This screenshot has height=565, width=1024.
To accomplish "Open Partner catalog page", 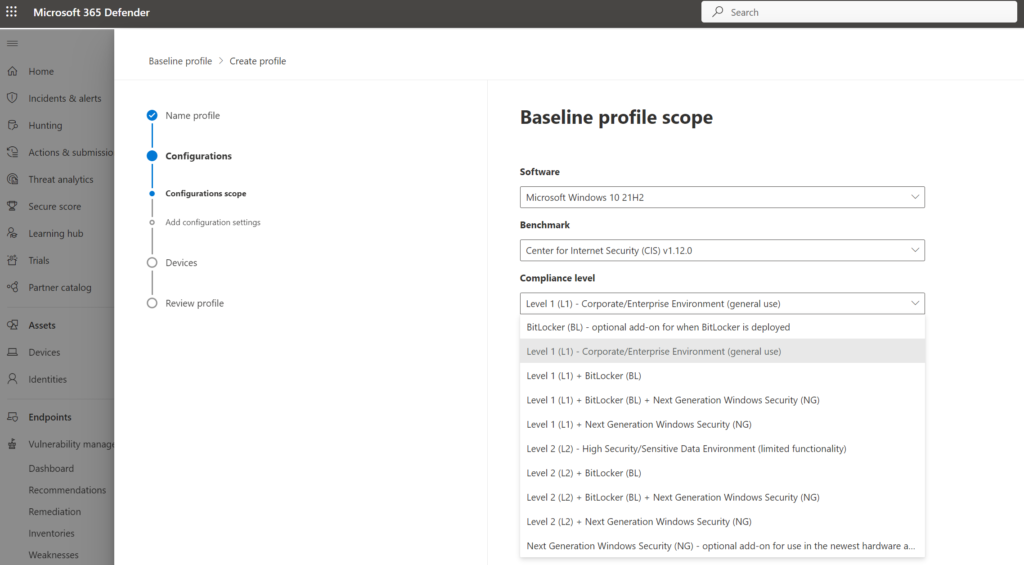I will click(59, 287).
